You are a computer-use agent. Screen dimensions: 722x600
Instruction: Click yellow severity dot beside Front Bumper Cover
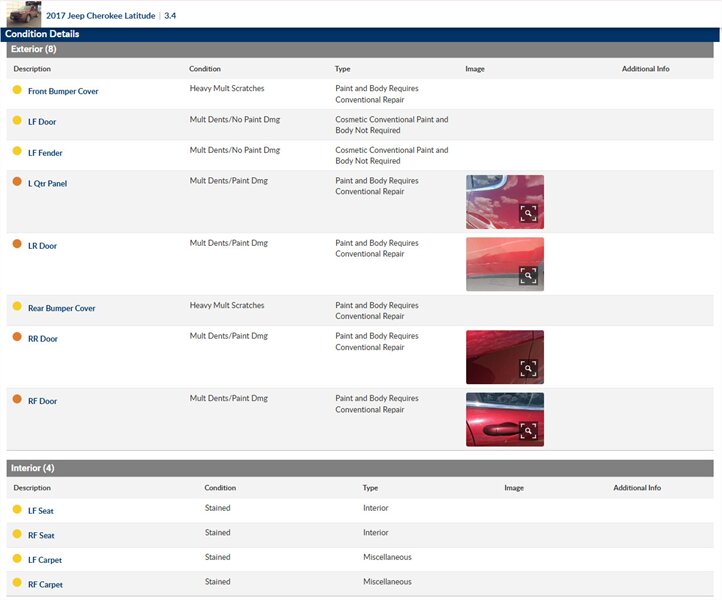tap(17, 91)
